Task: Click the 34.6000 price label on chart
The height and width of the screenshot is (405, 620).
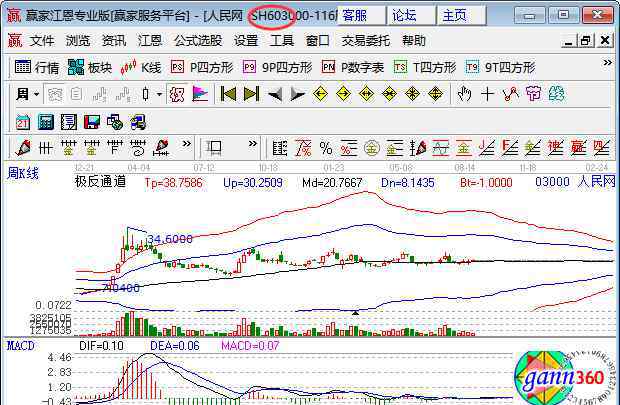Action: point(170,239)
